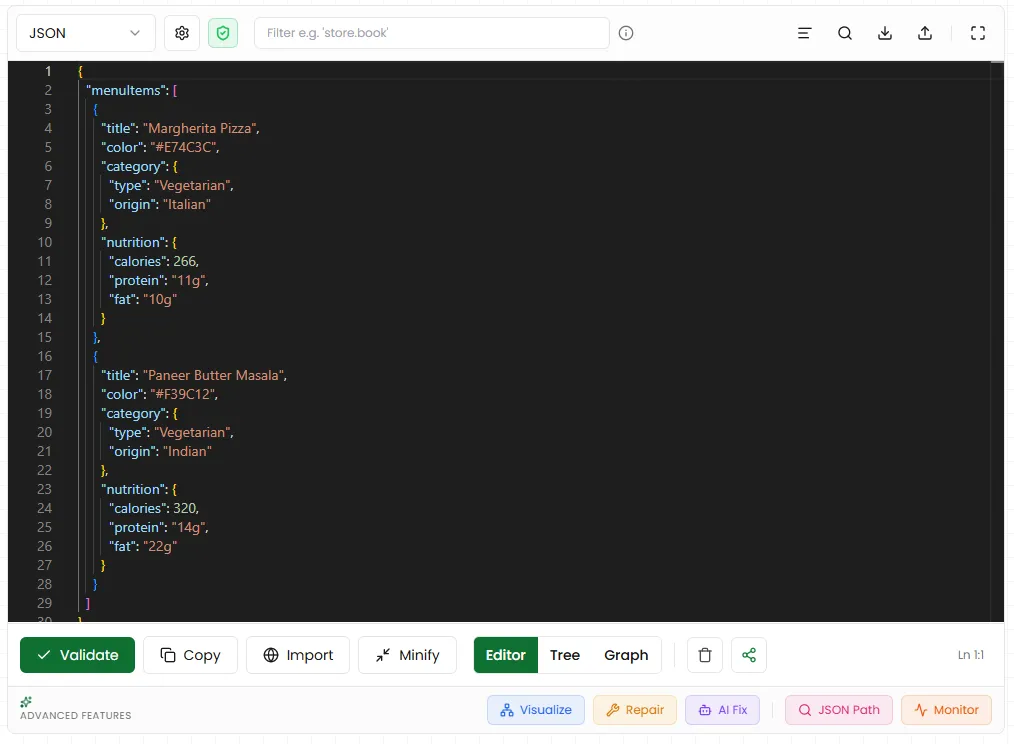Click the green validation shield icon
The image size is (1014, 744).
(x=222, y=32)
